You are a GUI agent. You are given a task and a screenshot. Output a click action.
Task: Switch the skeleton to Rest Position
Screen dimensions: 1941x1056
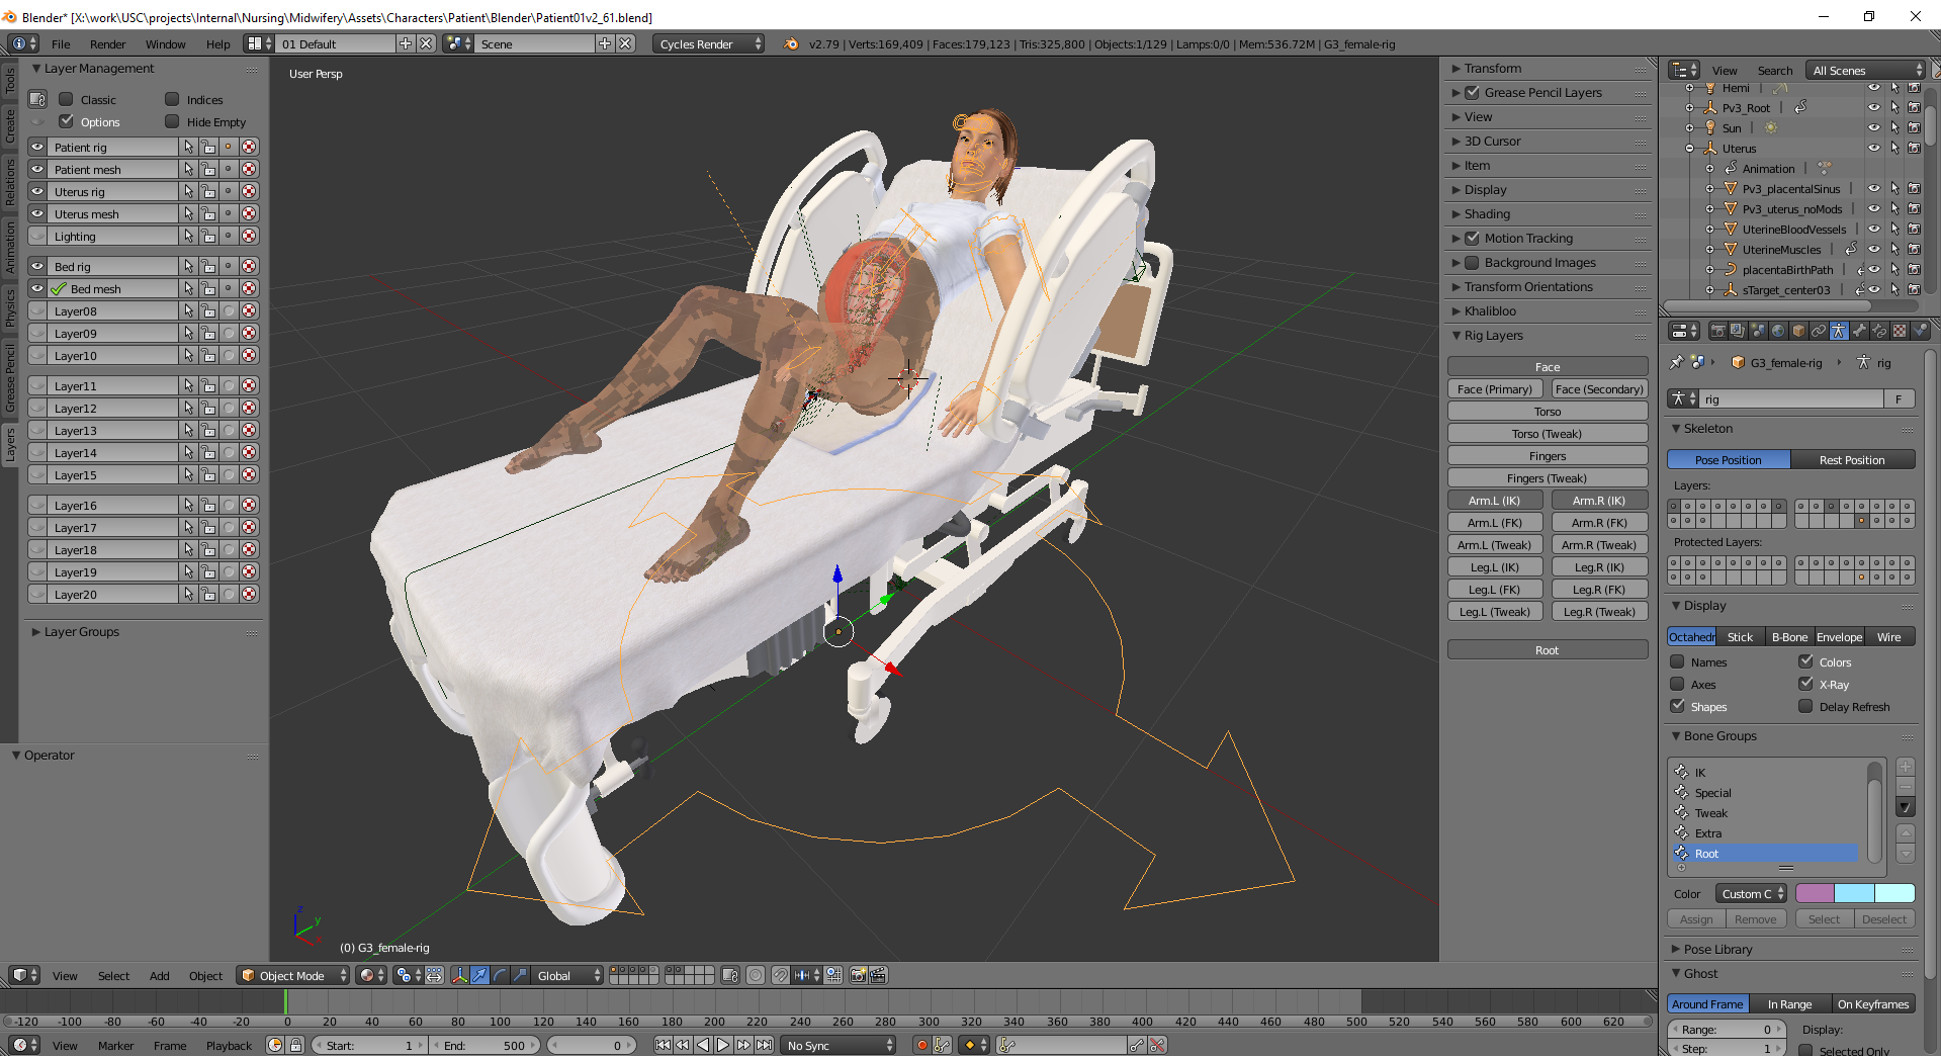click(x=1851, y=460)
